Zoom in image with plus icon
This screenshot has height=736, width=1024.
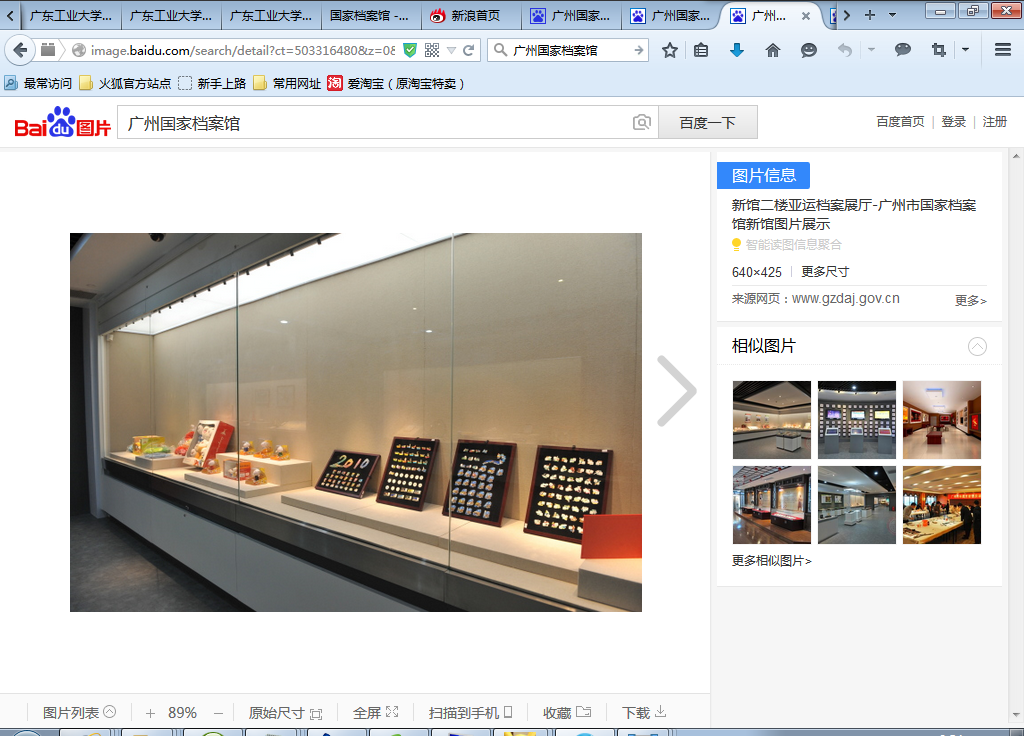(150, 713)
